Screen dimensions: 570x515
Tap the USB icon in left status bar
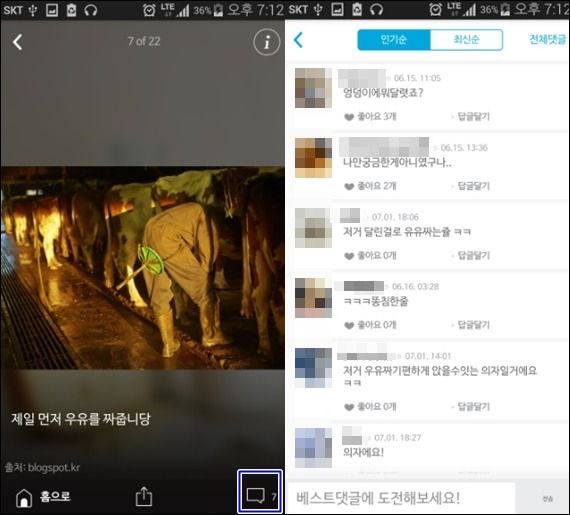33,10
